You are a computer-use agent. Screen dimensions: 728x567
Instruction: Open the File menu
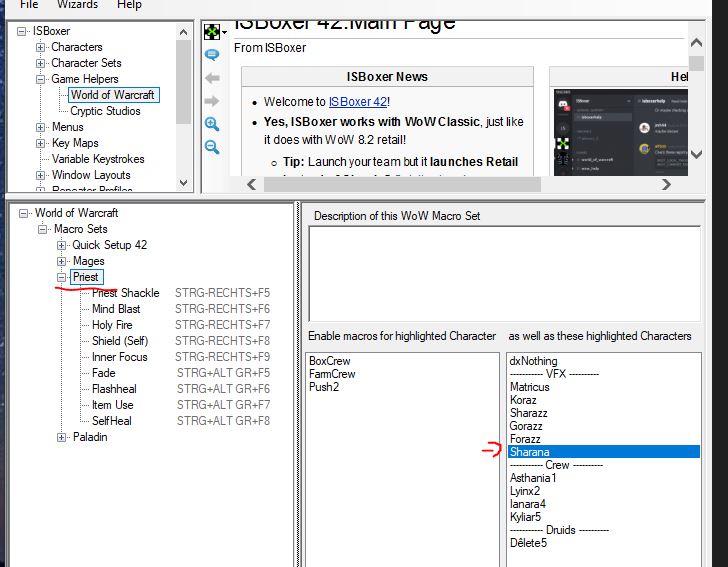coord(29,4)
